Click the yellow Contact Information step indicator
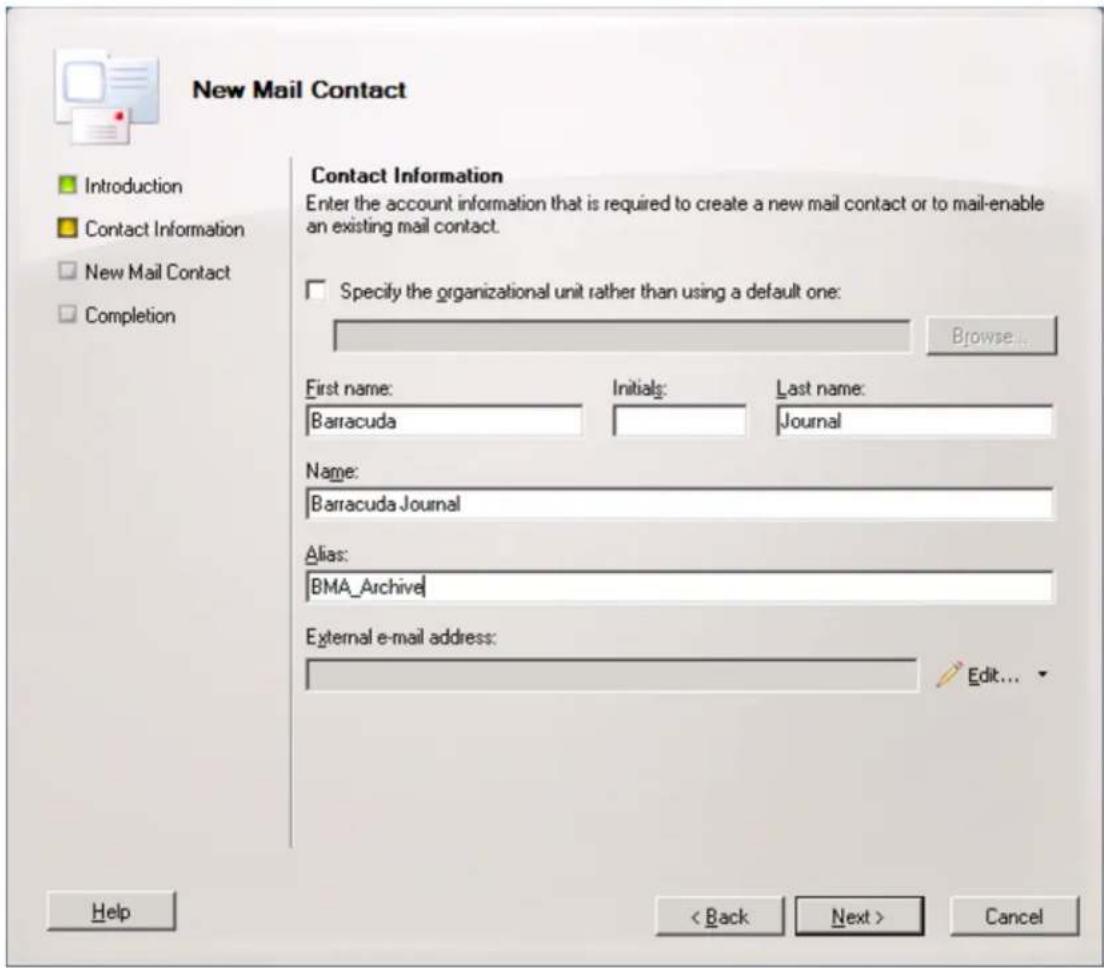The height and width of the screenshot is (968, 1104). point(68,228)
